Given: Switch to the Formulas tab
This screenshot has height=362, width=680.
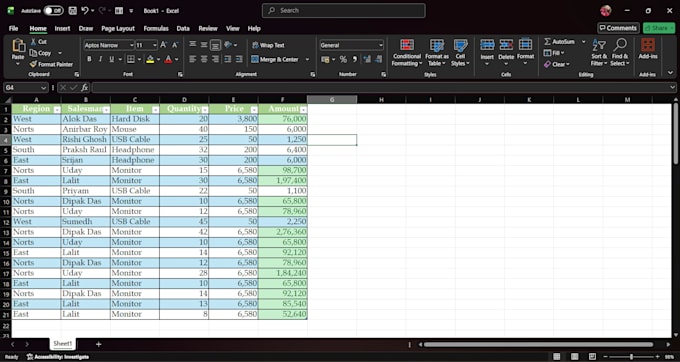Looking at the screenshot, I should [156, 28].
